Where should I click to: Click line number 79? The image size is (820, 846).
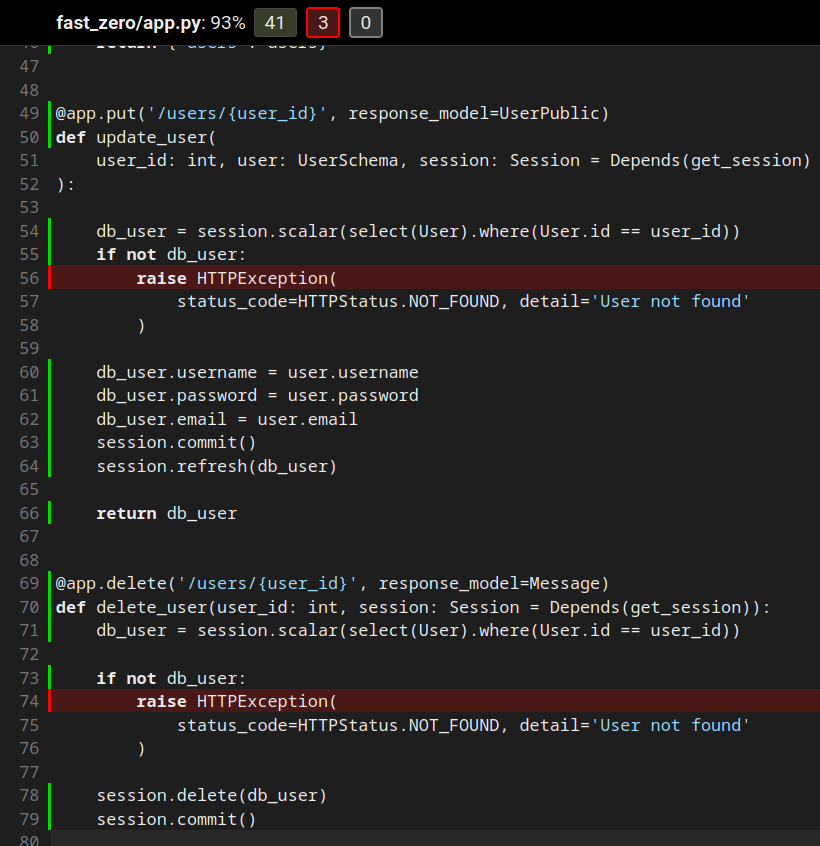28,820
